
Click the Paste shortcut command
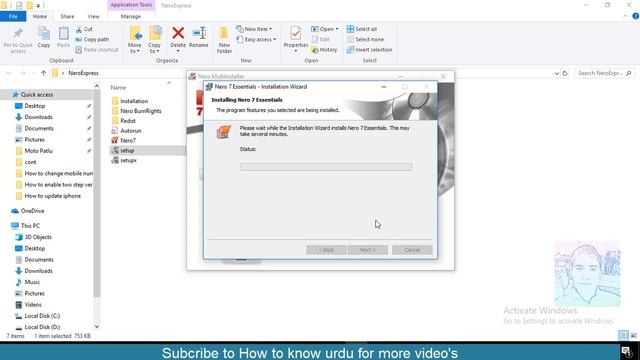coord(97,49)
